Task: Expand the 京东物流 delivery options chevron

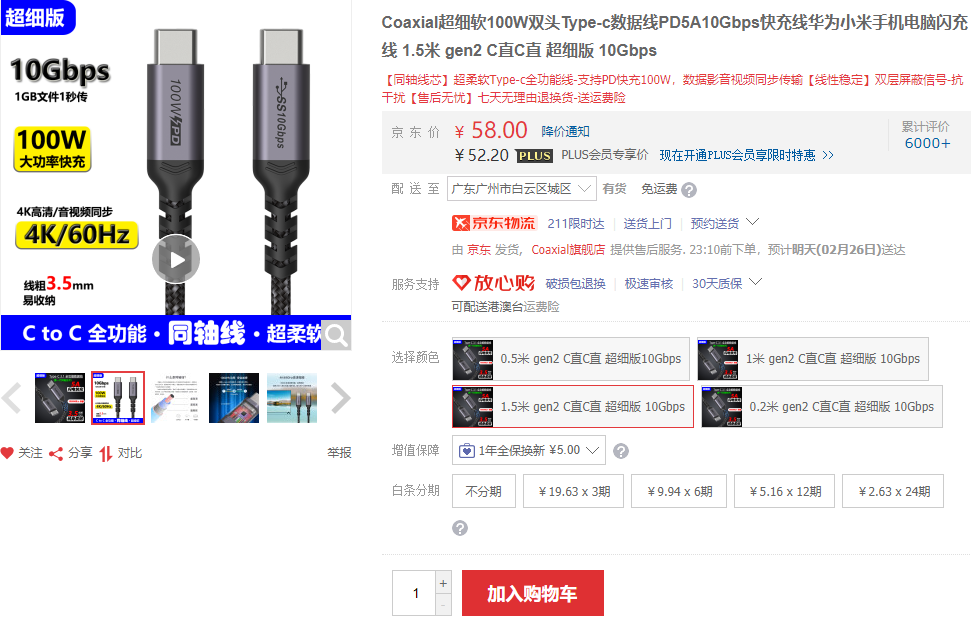Action: point(752,222)
